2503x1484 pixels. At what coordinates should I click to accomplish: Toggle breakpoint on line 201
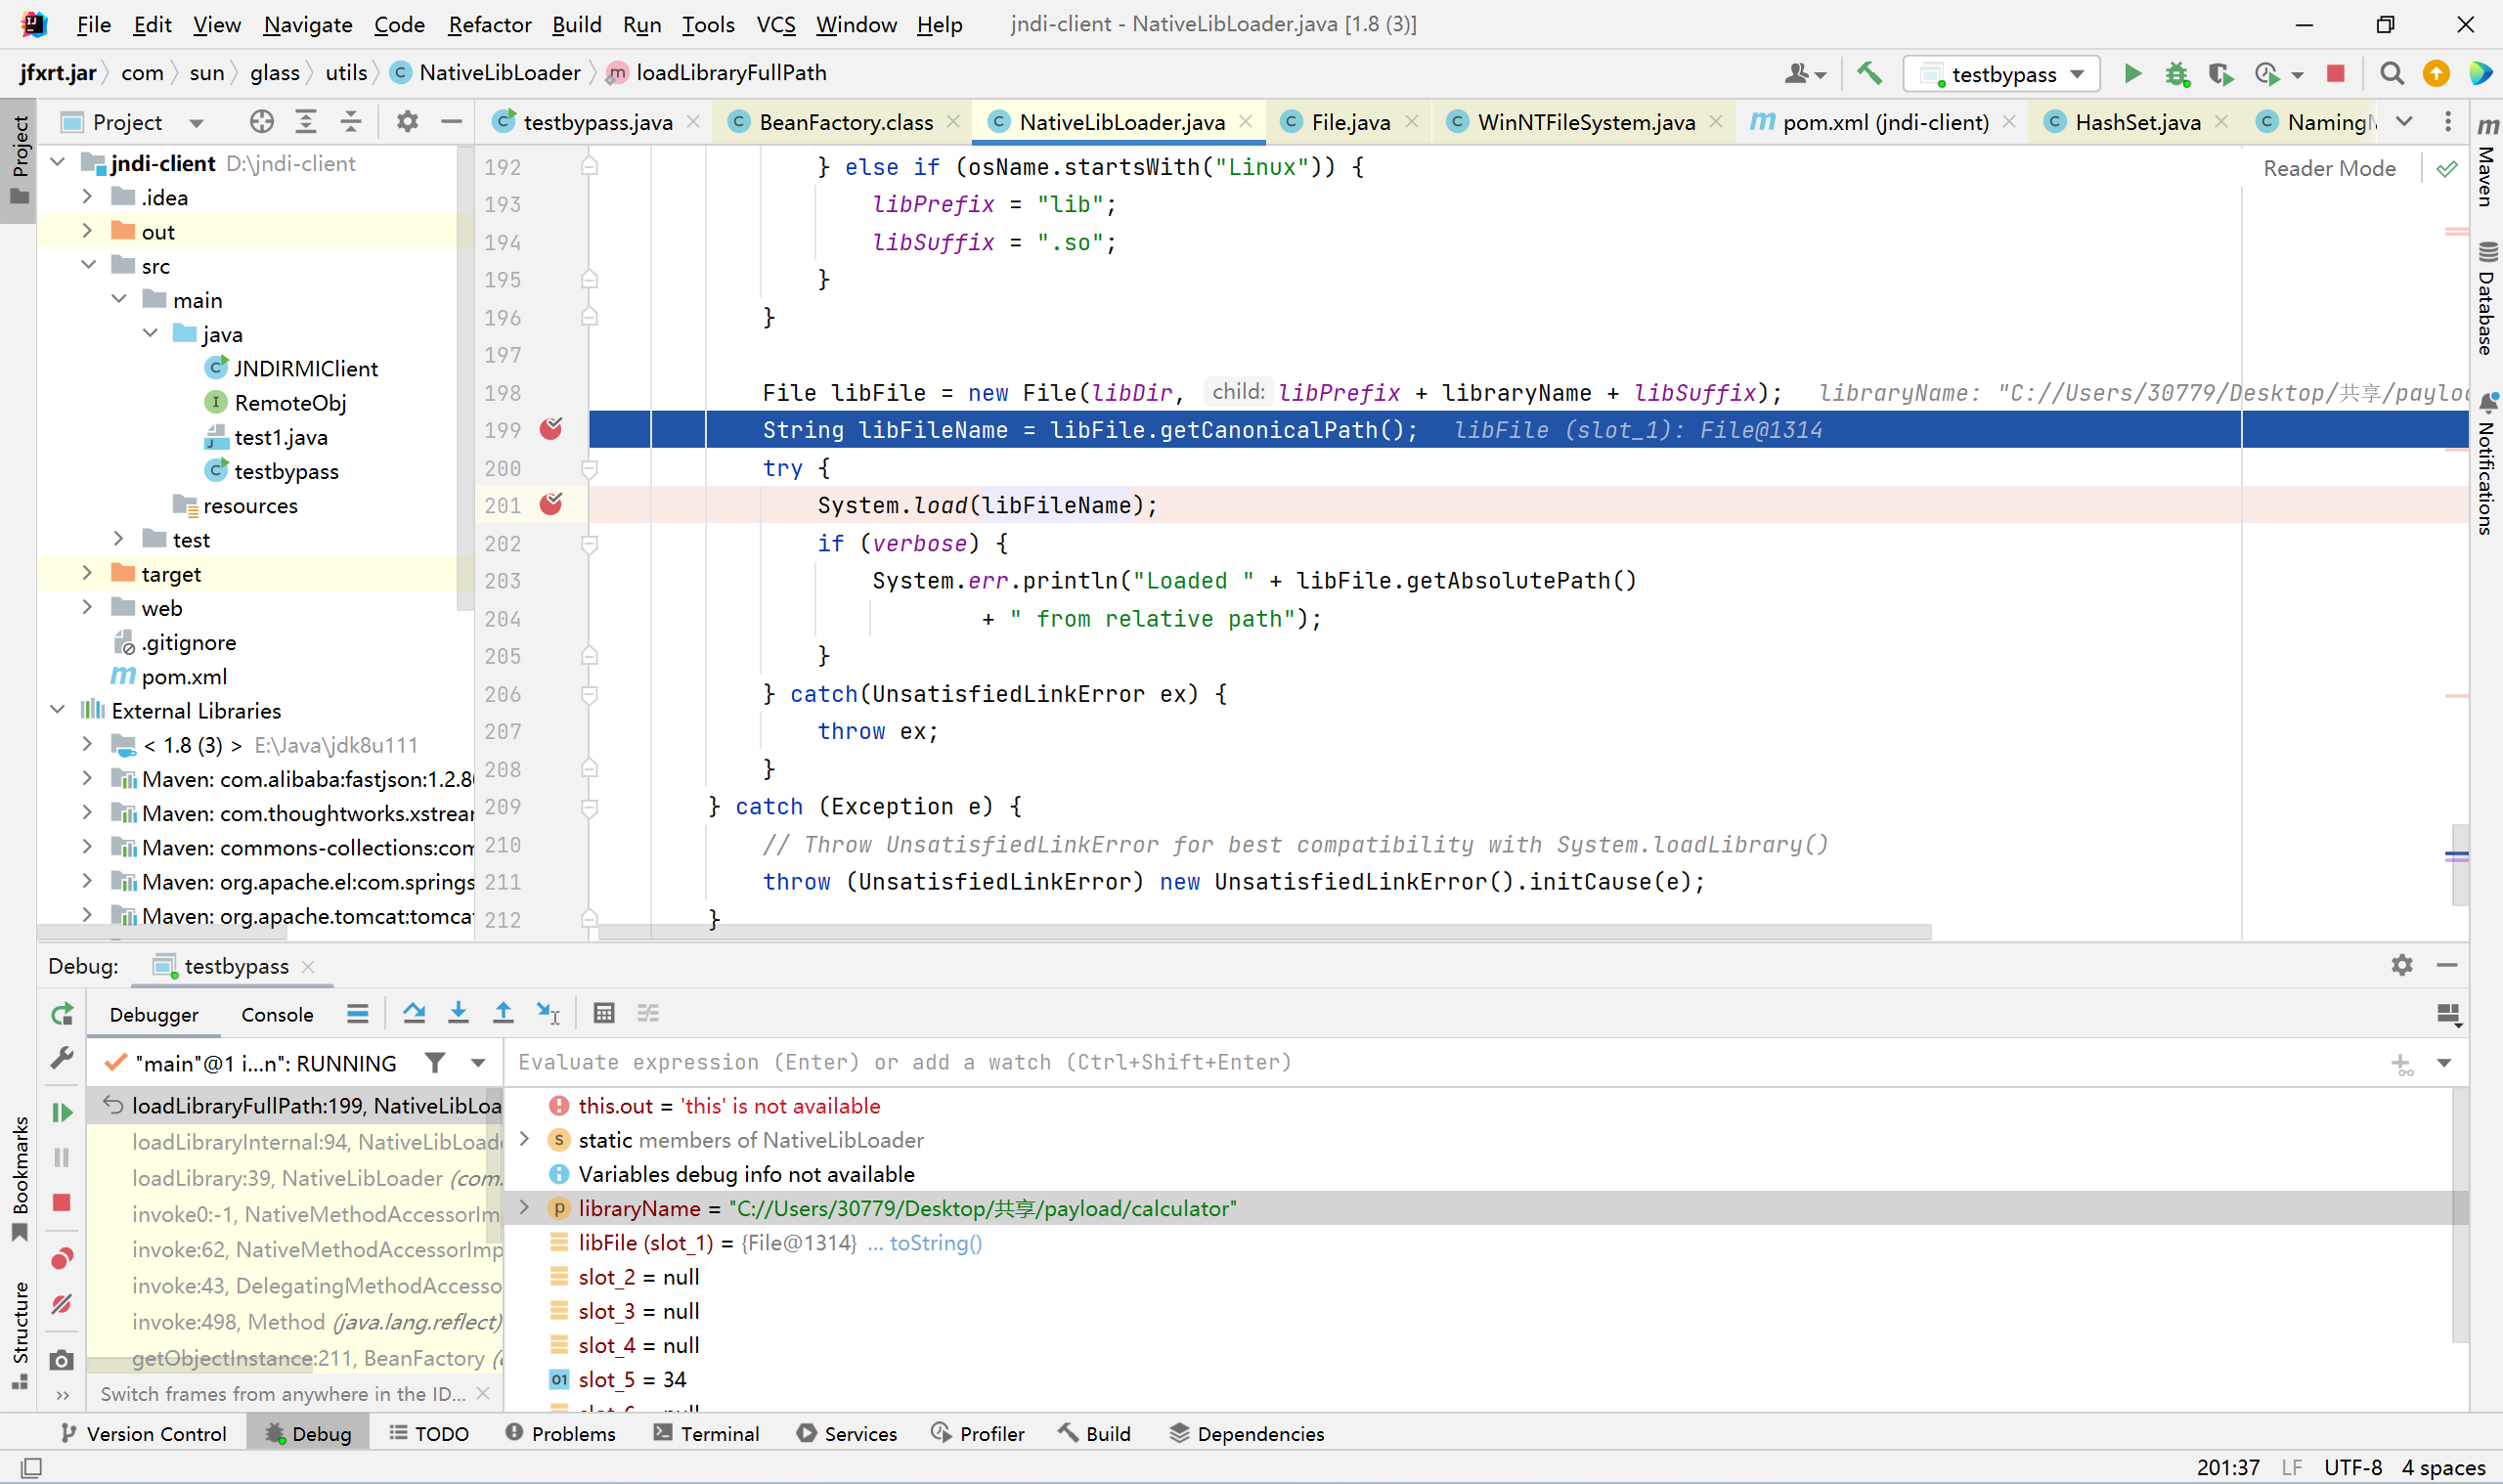(x=551, y=504)
